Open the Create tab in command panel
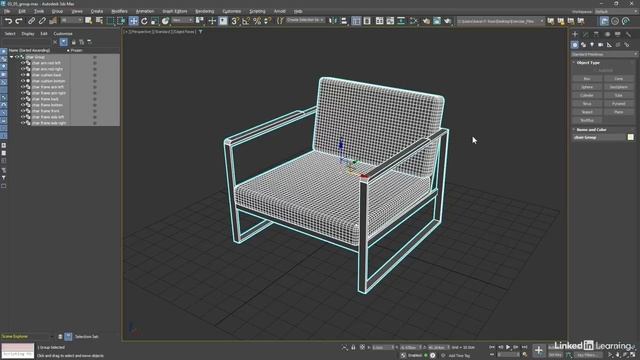 575,34
